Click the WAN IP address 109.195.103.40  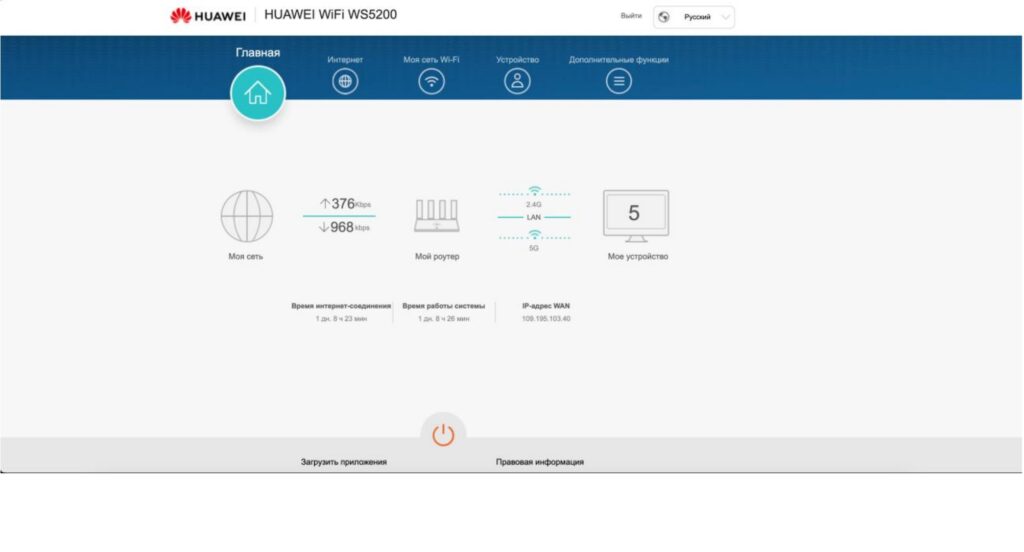coord(546,318)
